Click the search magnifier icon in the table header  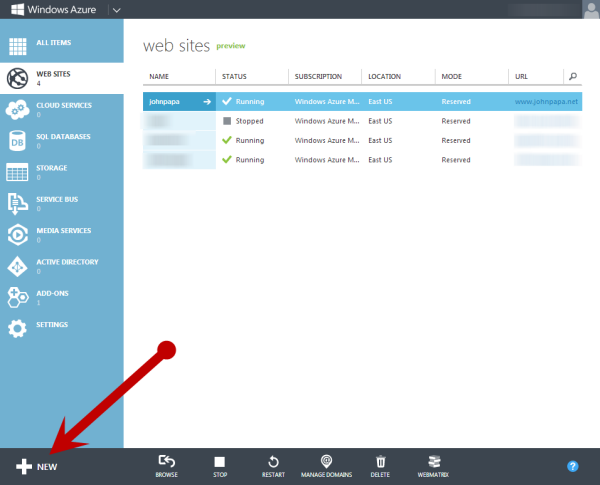(x=573, y=76)
